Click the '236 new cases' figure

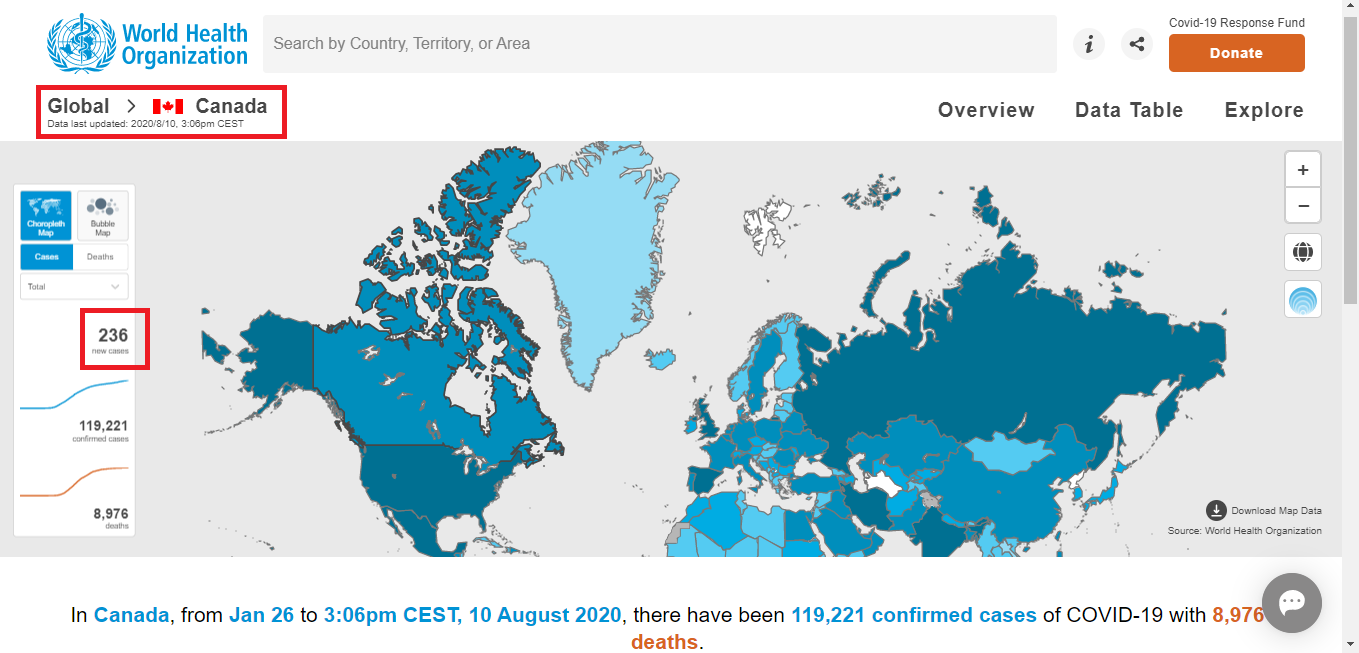click(113, 340)
